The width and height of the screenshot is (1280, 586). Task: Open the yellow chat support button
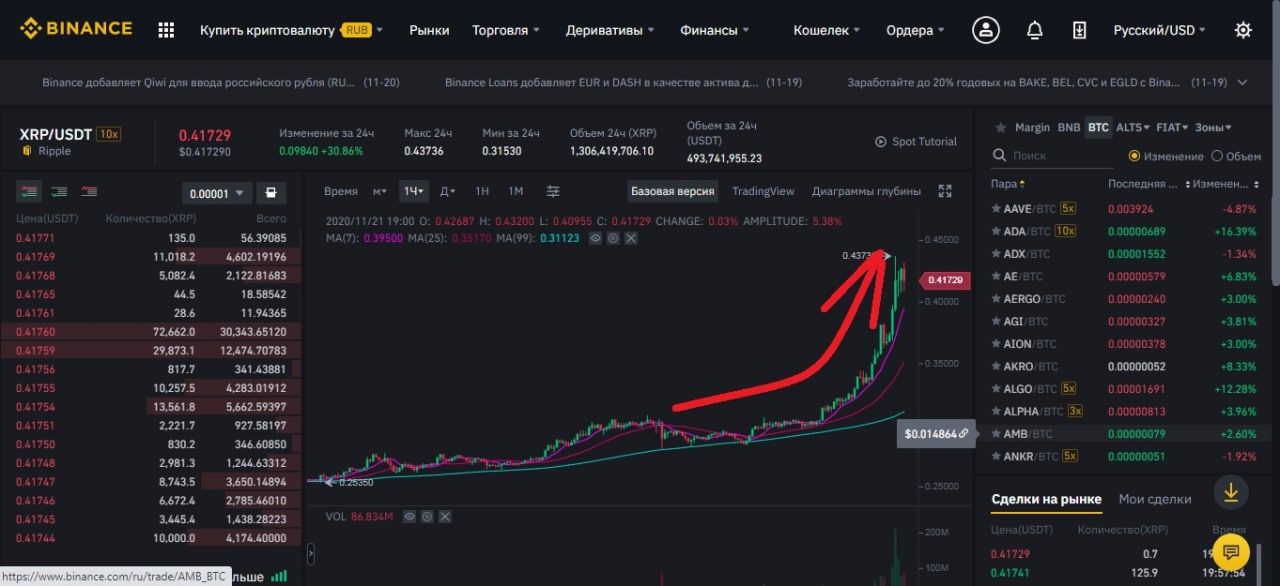1231,551
